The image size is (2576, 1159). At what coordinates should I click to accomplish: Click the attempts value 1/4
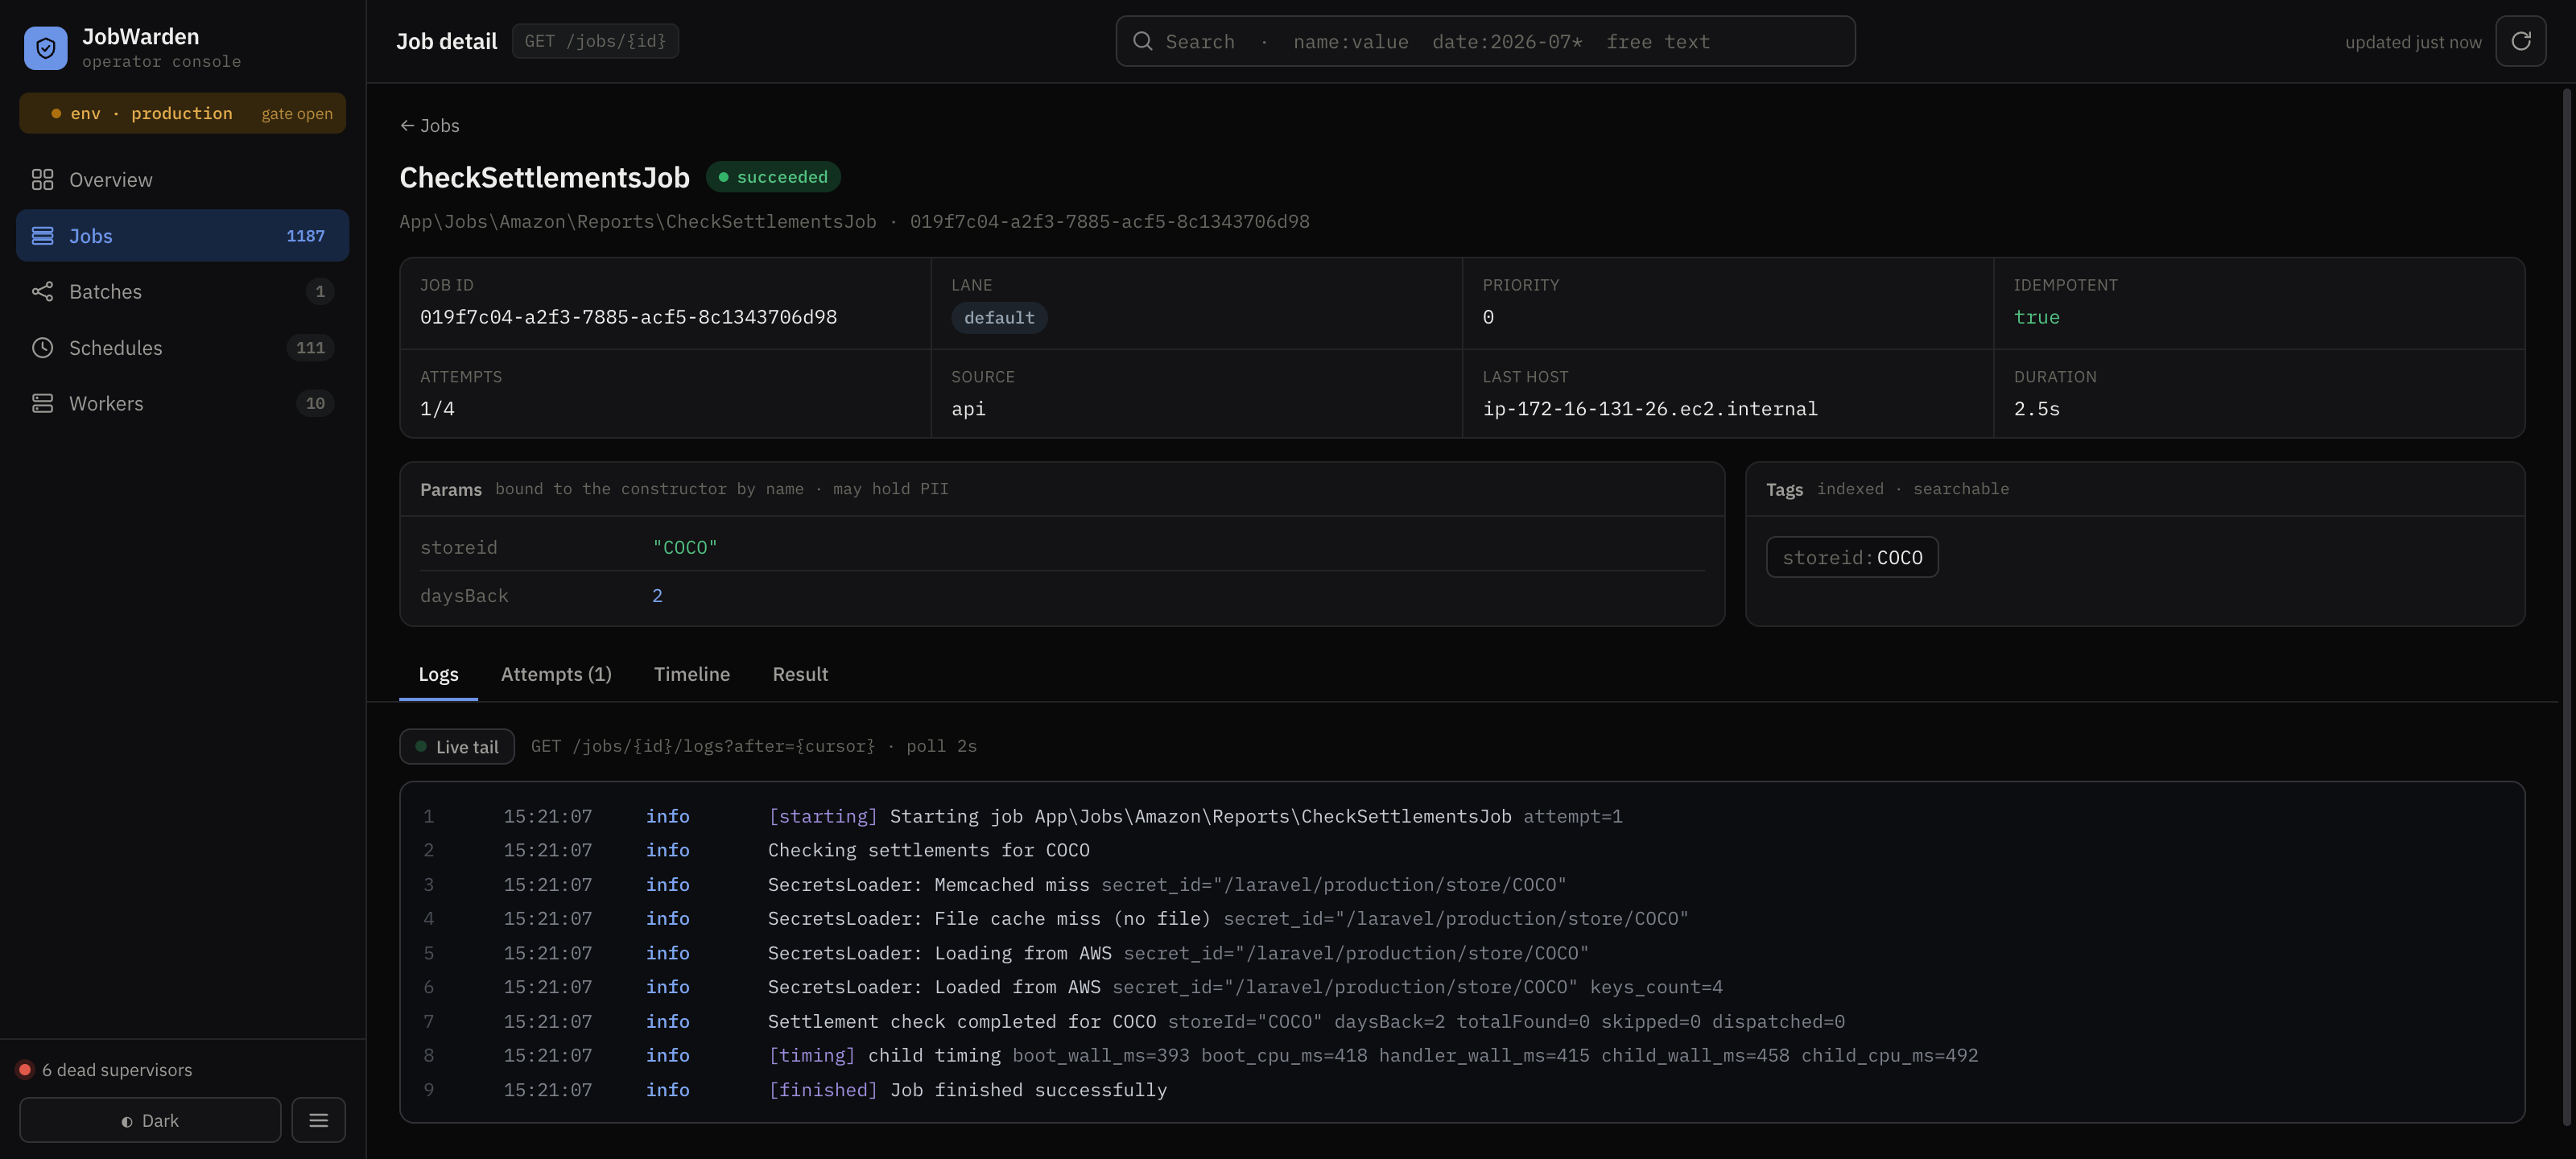click(437, 409)
